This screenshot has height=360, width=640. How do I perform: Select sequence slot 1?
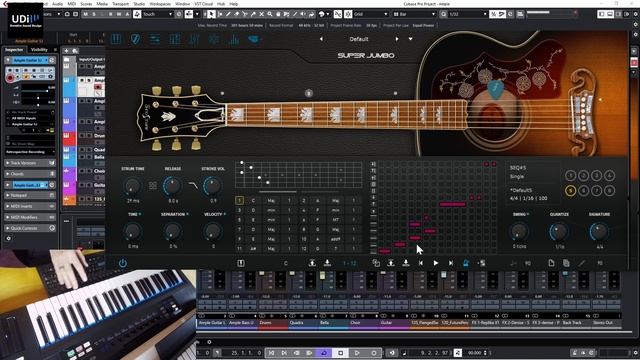click(570, 176)
